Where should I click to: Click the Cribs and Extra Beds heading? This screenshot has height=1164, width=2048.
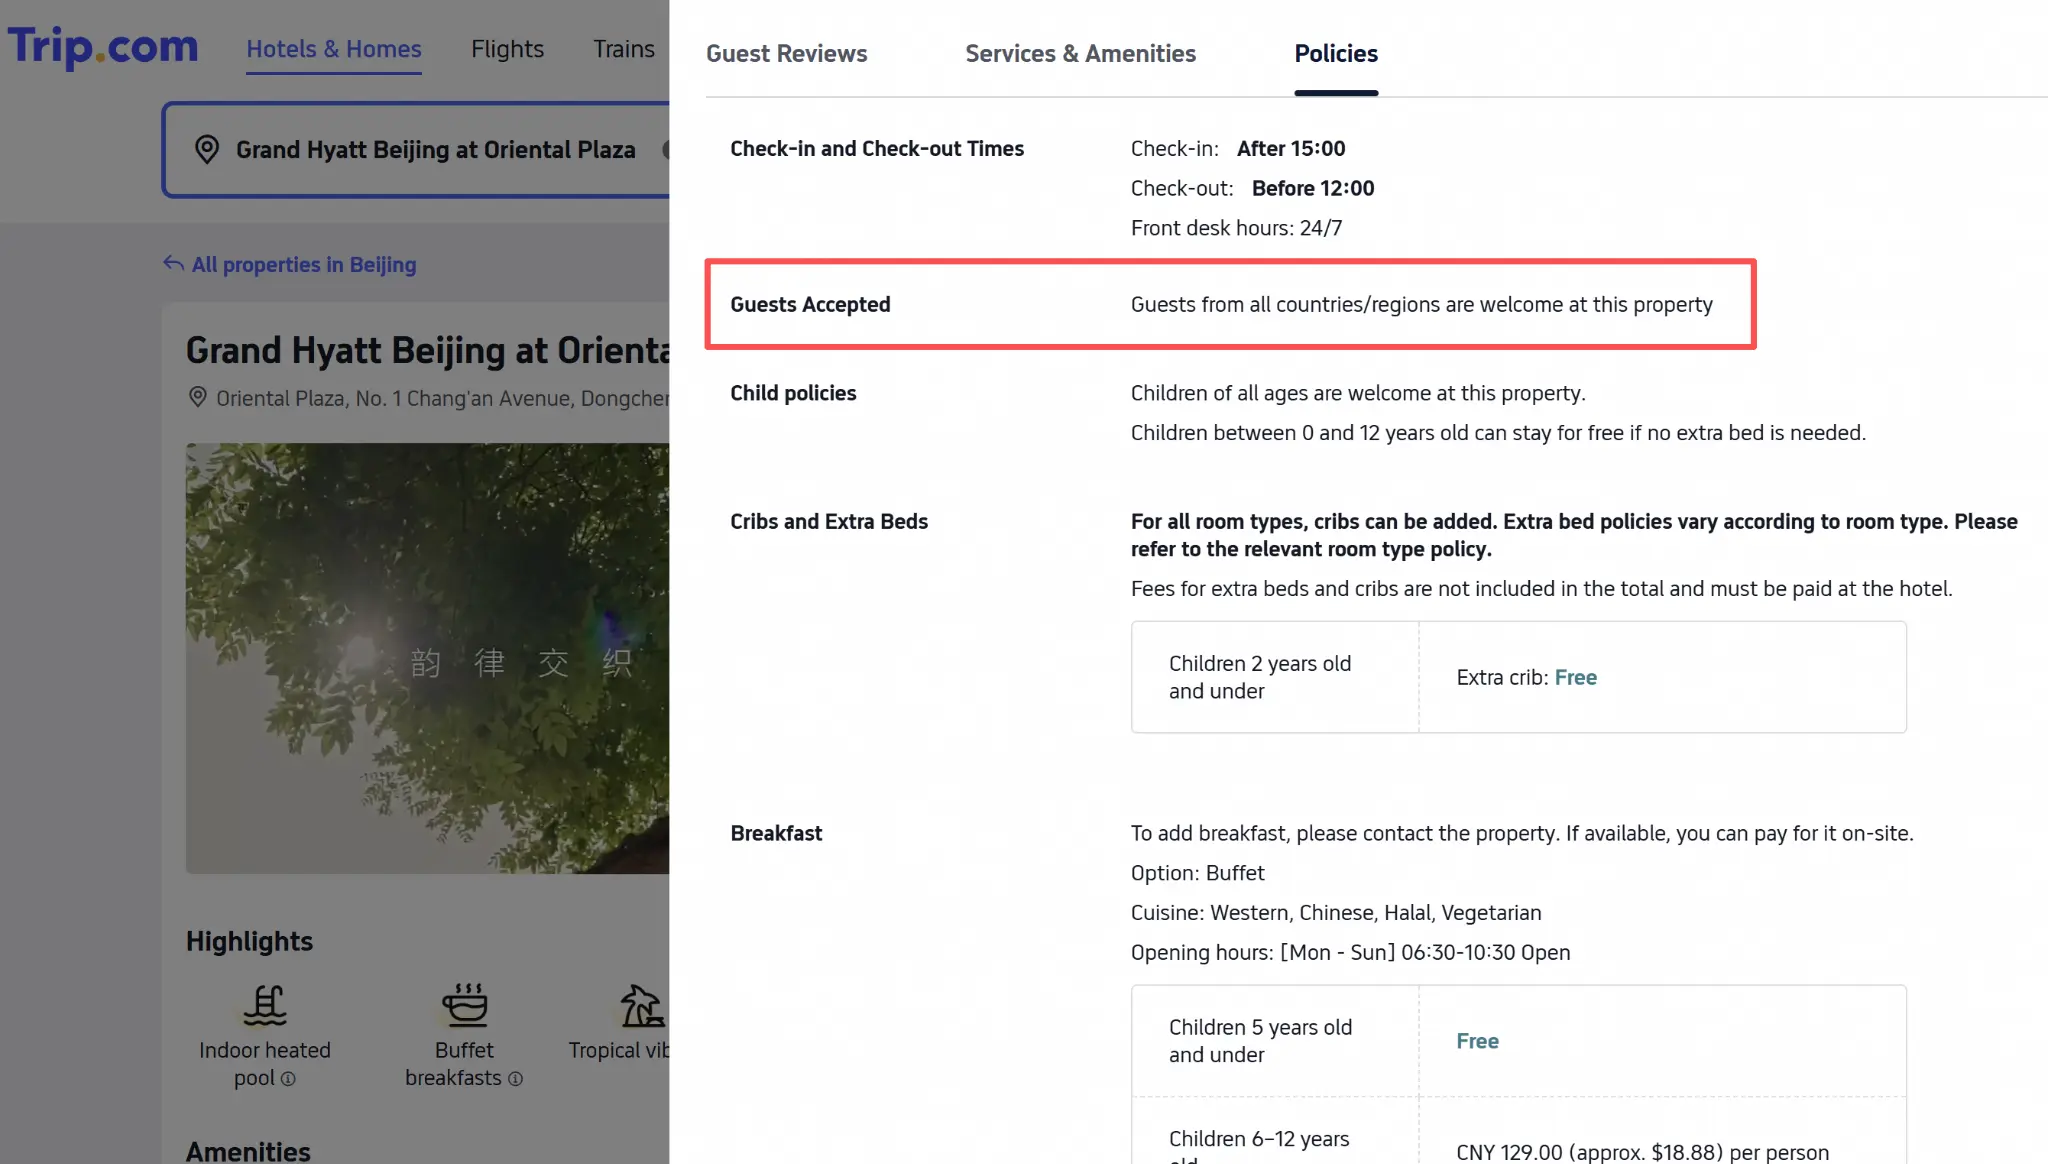829,521
